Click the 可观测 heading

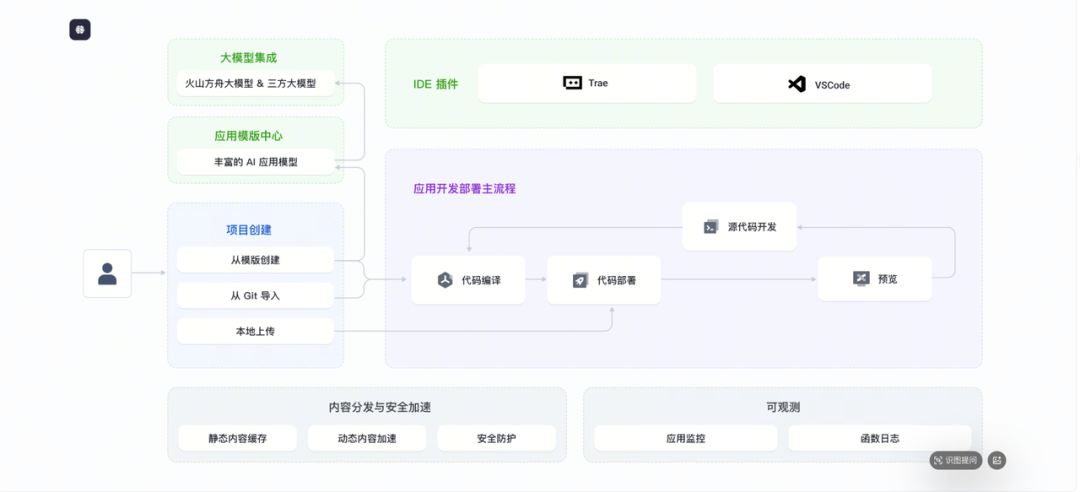[783, 407]
